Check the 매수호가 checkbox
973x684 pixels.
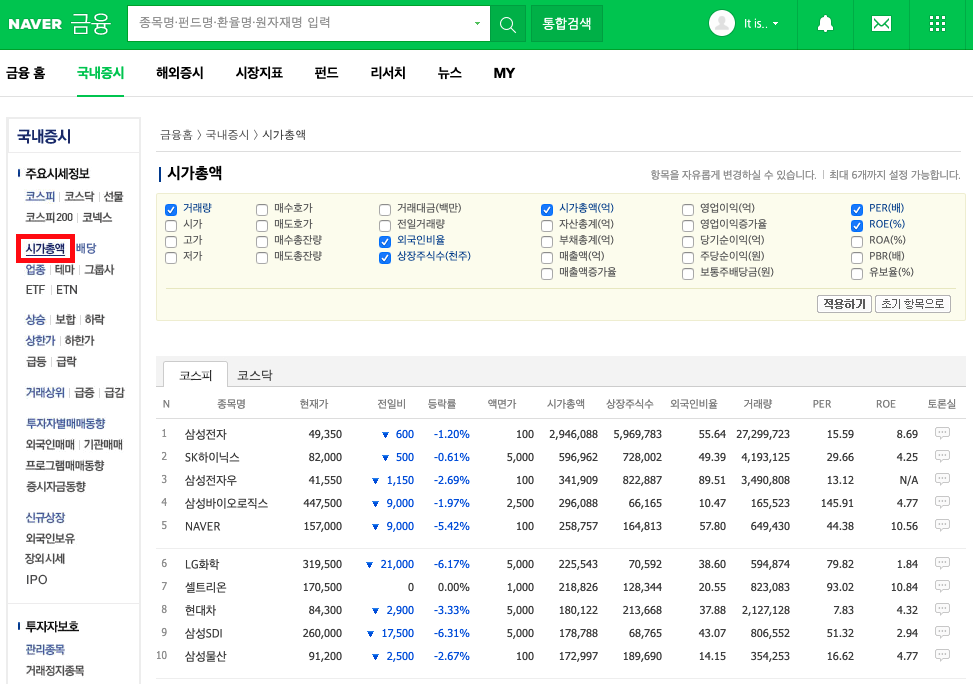[x=262, y=209]
